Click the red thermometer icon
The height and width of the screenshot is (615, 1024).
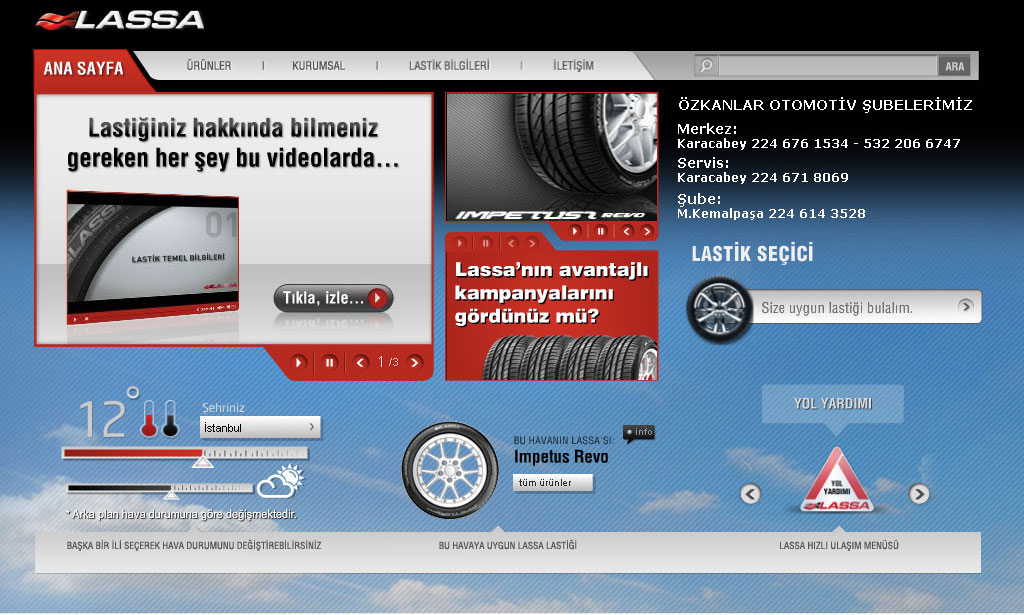click(149, 418)
